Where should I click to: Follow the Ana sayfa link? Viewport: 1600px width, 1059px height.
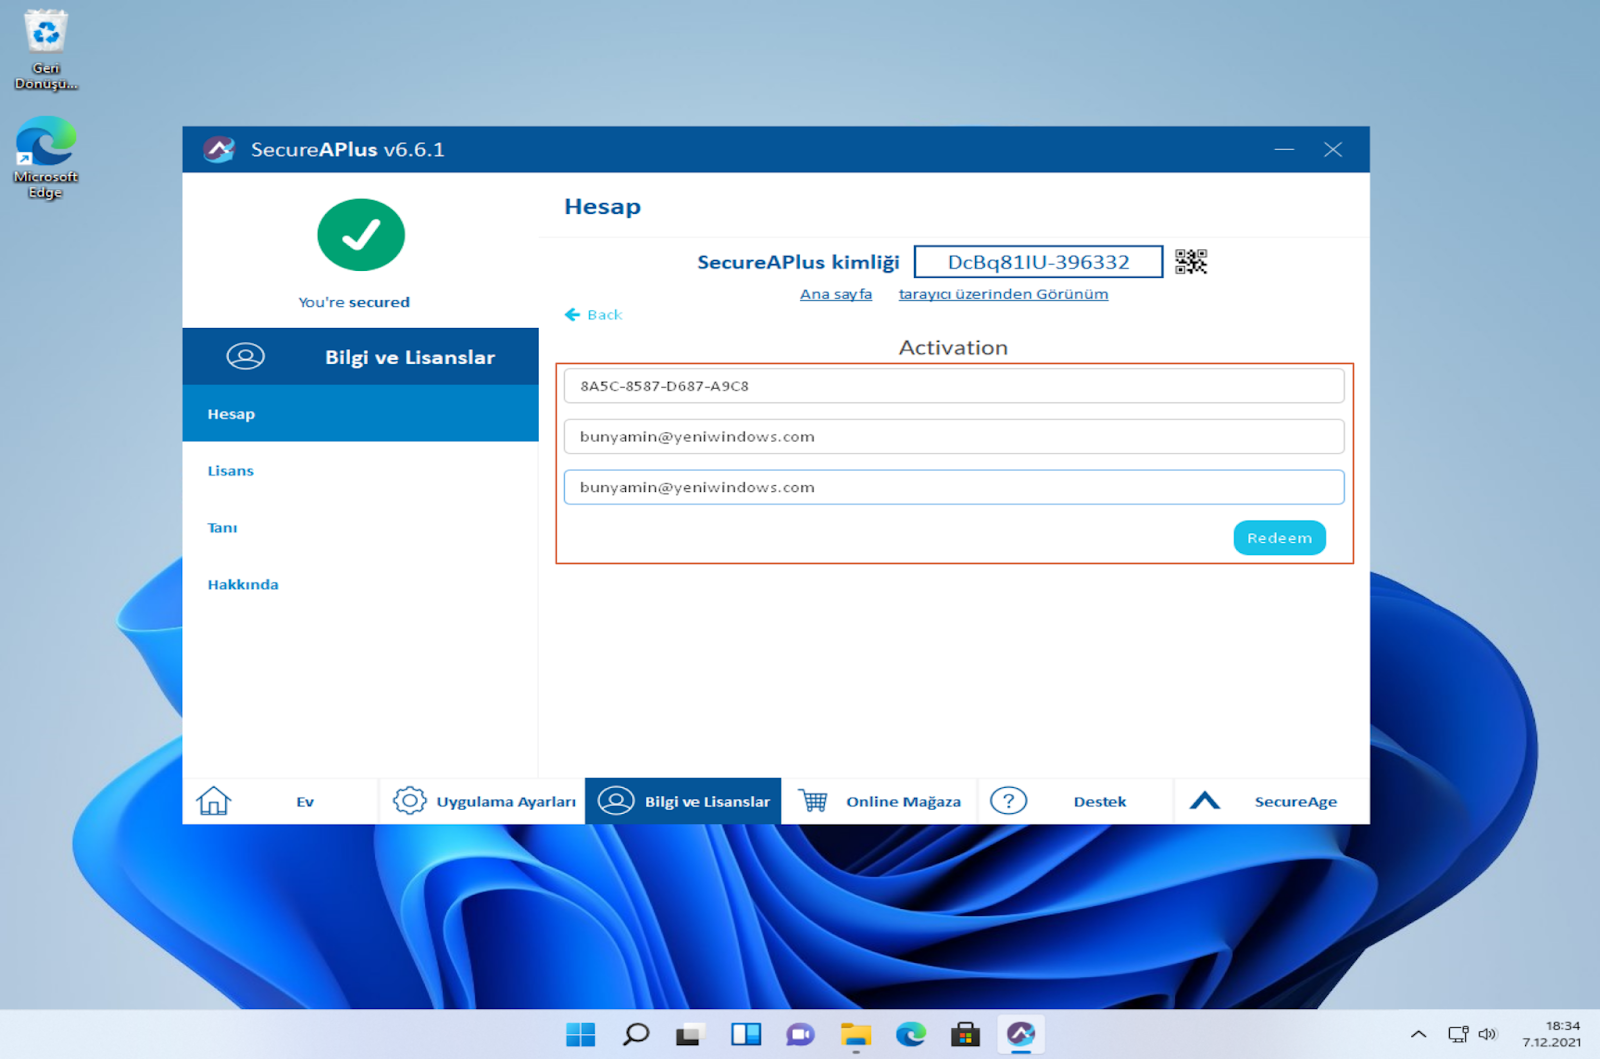pyautogui.click(x=836, y=294)
